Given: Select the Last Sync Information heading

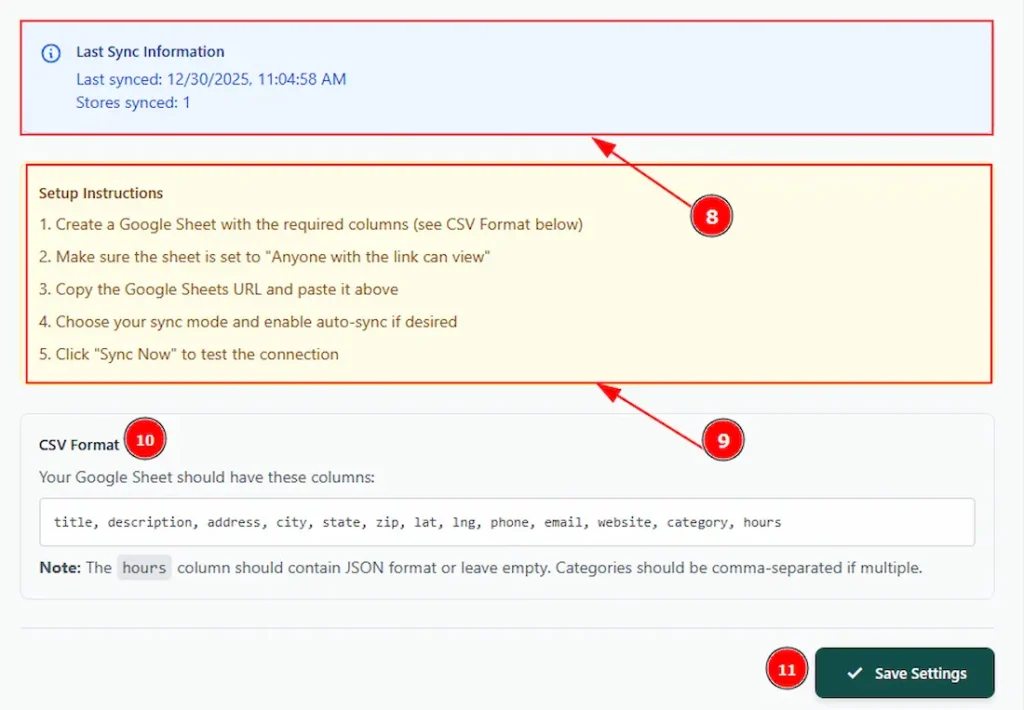Looking at the screenshot, I should click(x=150, y=52).
